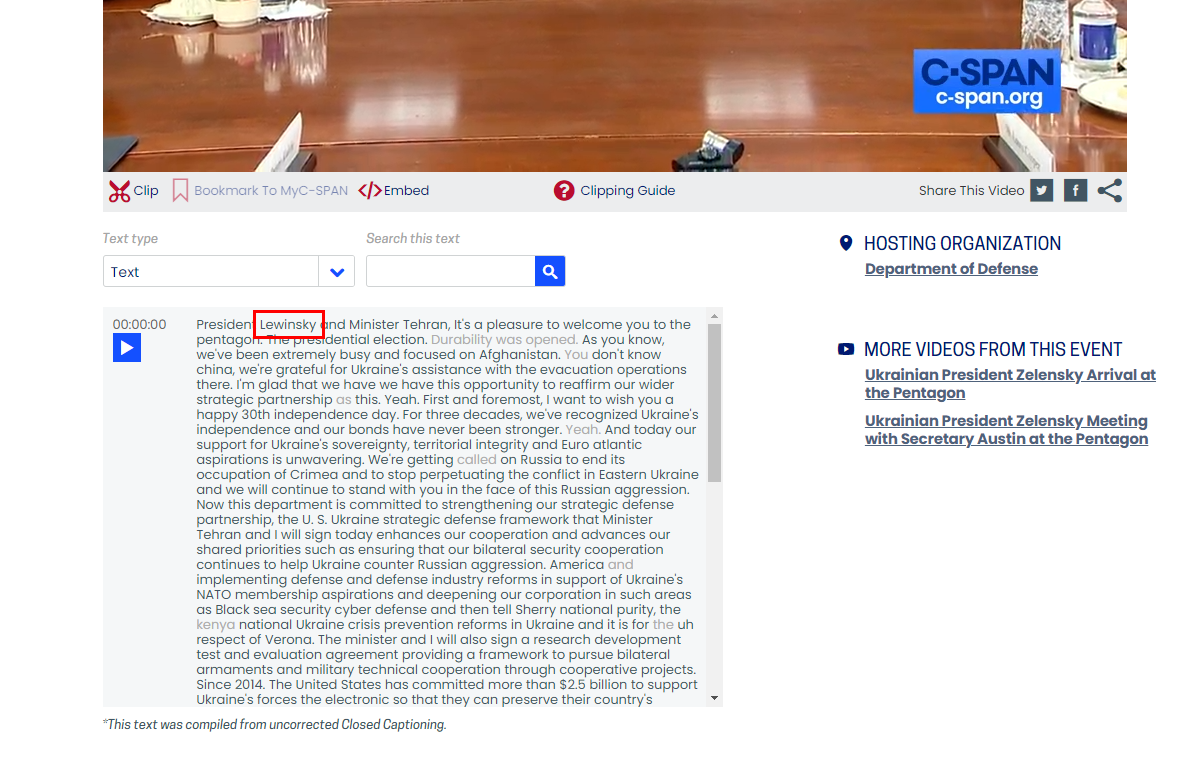The width and height of the screenshot is (1191, 772).
Task: Click the transcript scrollbar down arrow
Action: point(714,698)
